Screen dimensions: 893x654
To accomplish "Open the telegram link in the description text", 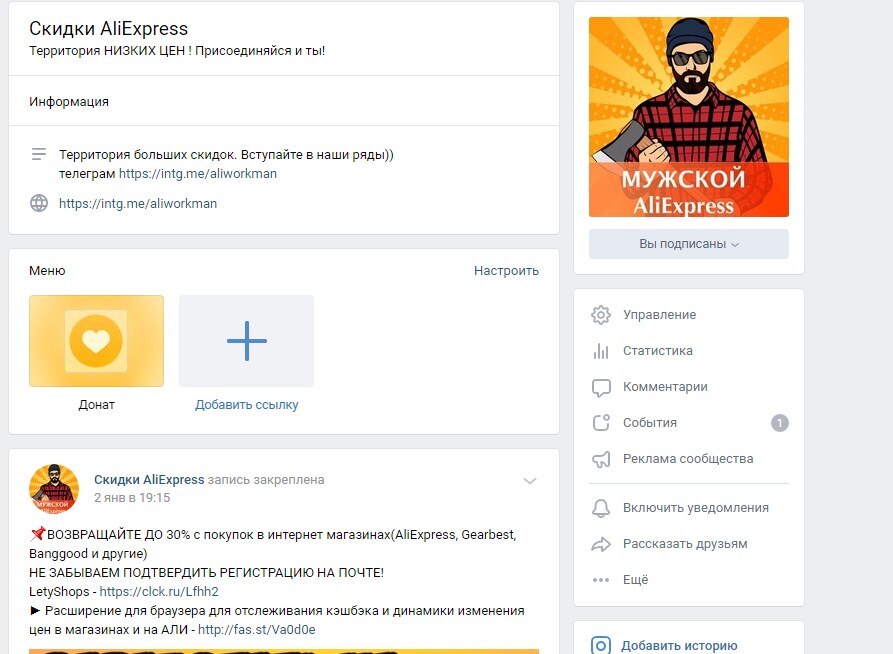I will coord(198,173).
